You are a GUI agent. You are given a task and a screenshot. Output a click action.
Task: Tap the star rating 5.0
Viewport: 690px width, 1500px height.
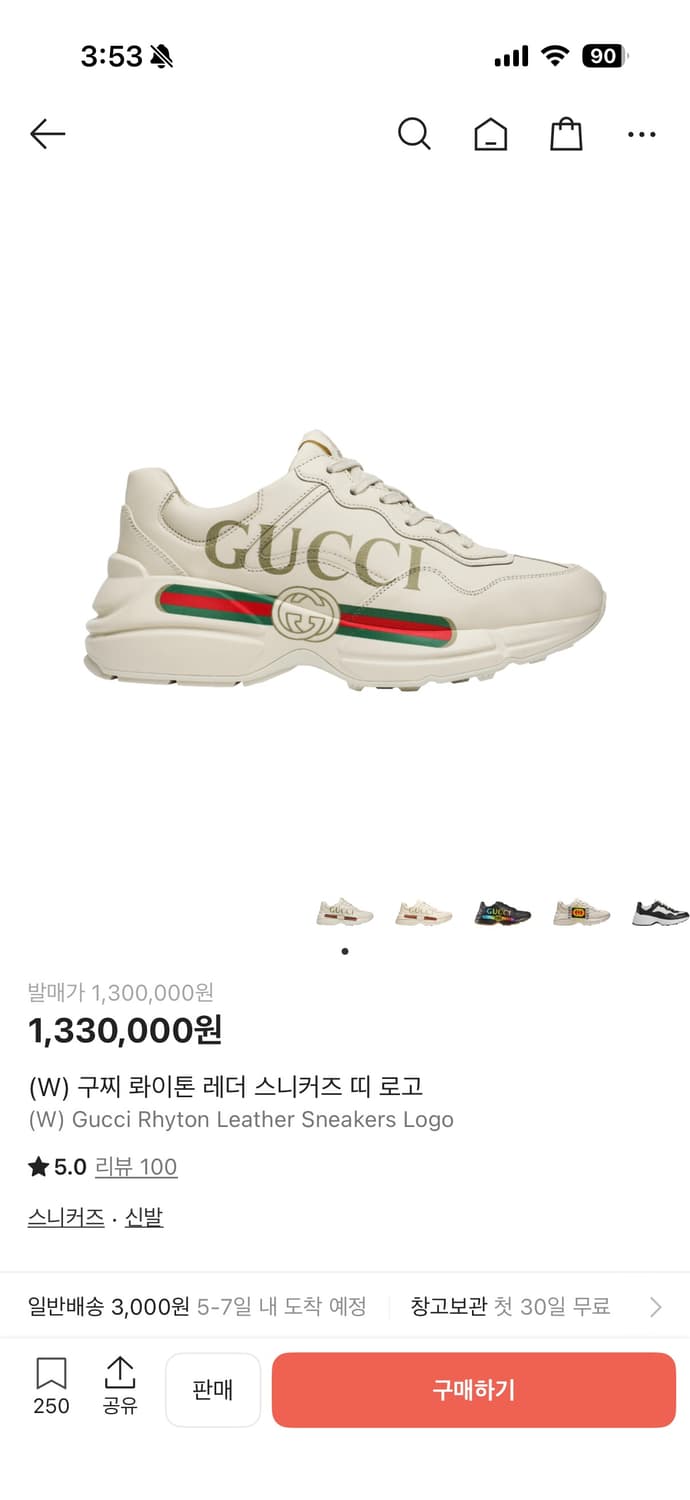click(58, 1167)
